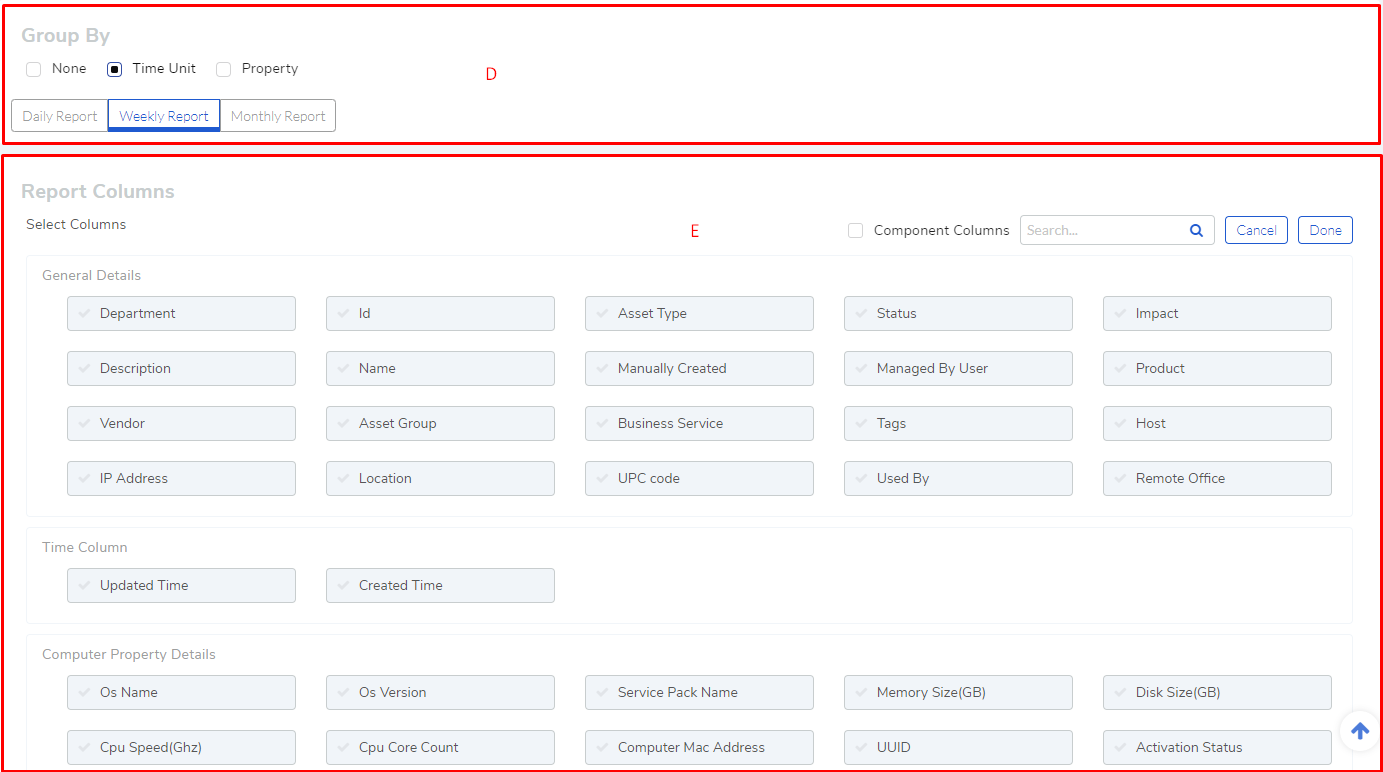The width and height of the screenshot is (1383, 772).
Task: Click the Group By heading
Action: [x=66, y=36]
